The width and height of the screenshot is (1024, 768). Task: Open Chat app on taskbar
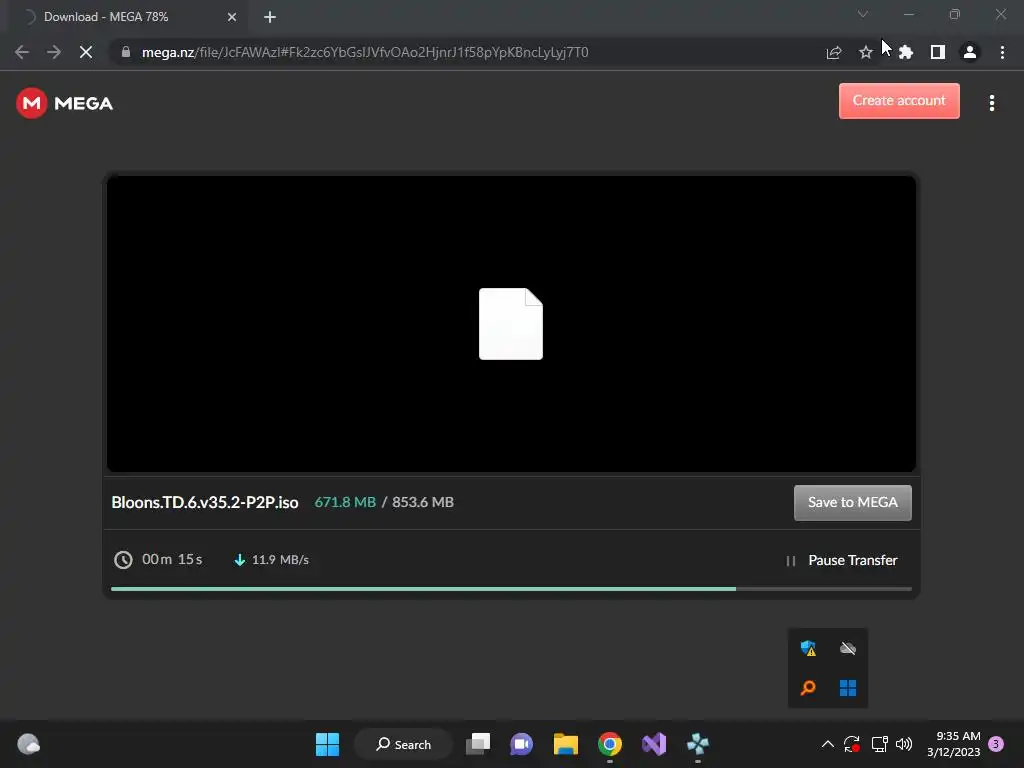[x=521, y=744]
